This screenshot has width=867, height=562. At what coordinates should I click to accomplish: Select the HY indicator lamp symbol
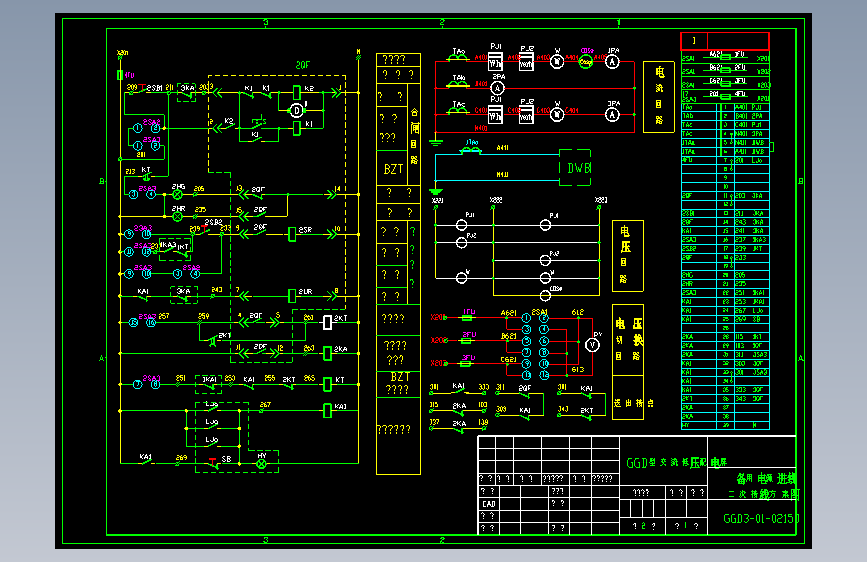point(262,464)
